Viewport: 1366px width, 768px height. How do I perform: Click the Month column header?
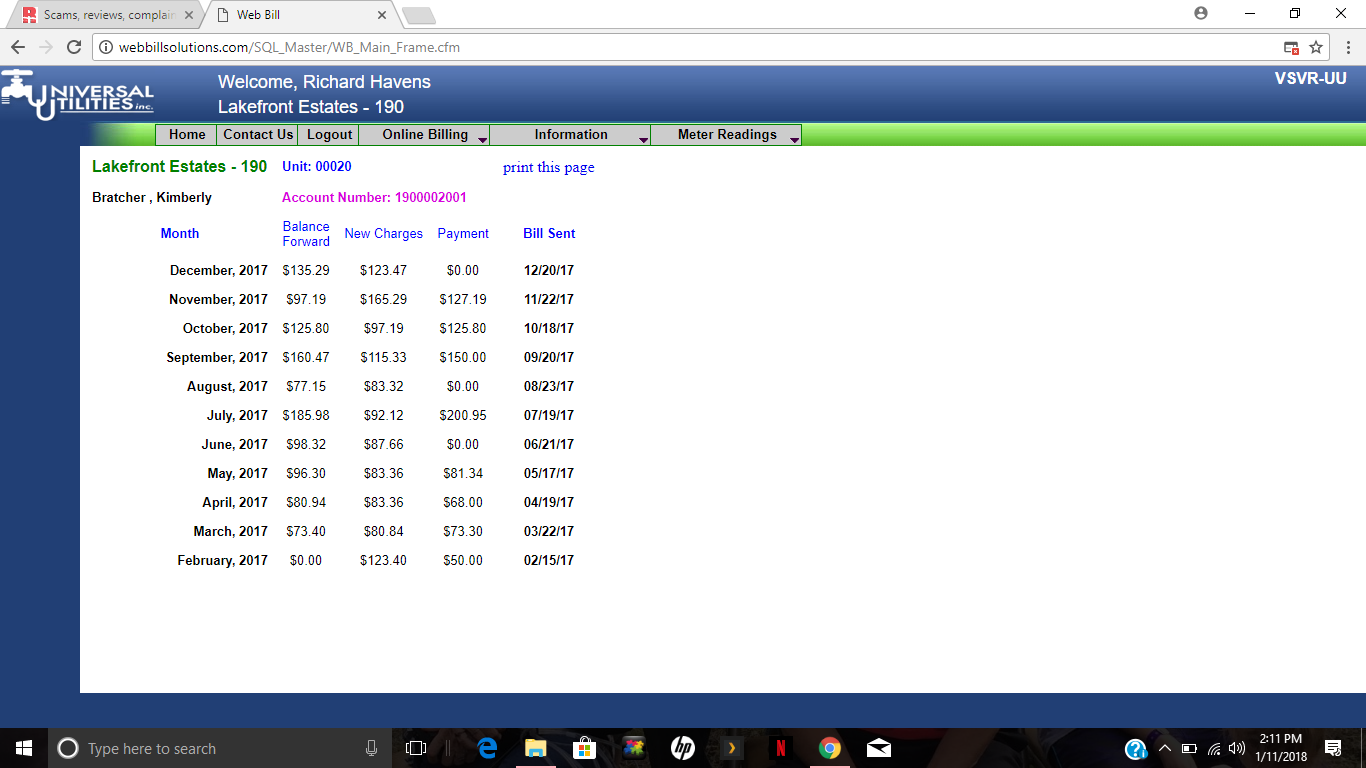180,233
